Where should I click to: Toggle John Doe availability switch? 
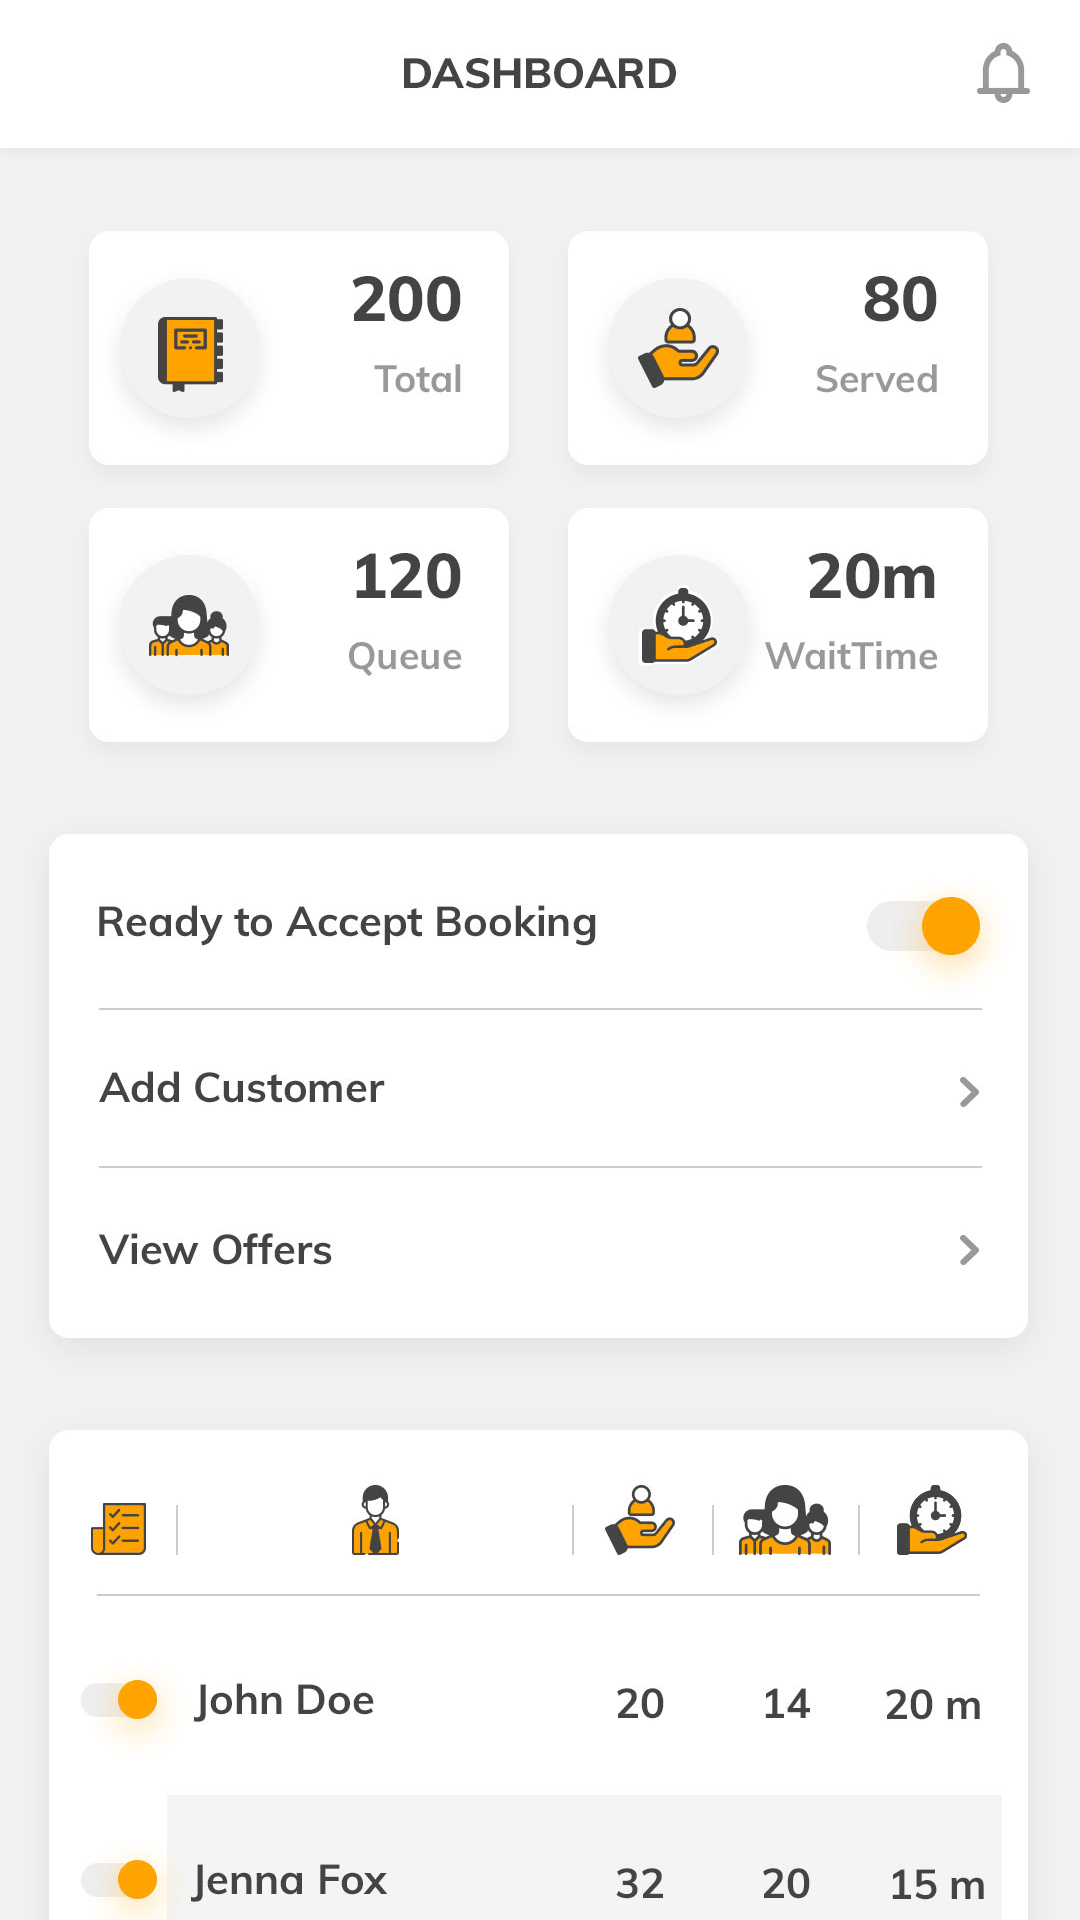tap(120, 1699)
